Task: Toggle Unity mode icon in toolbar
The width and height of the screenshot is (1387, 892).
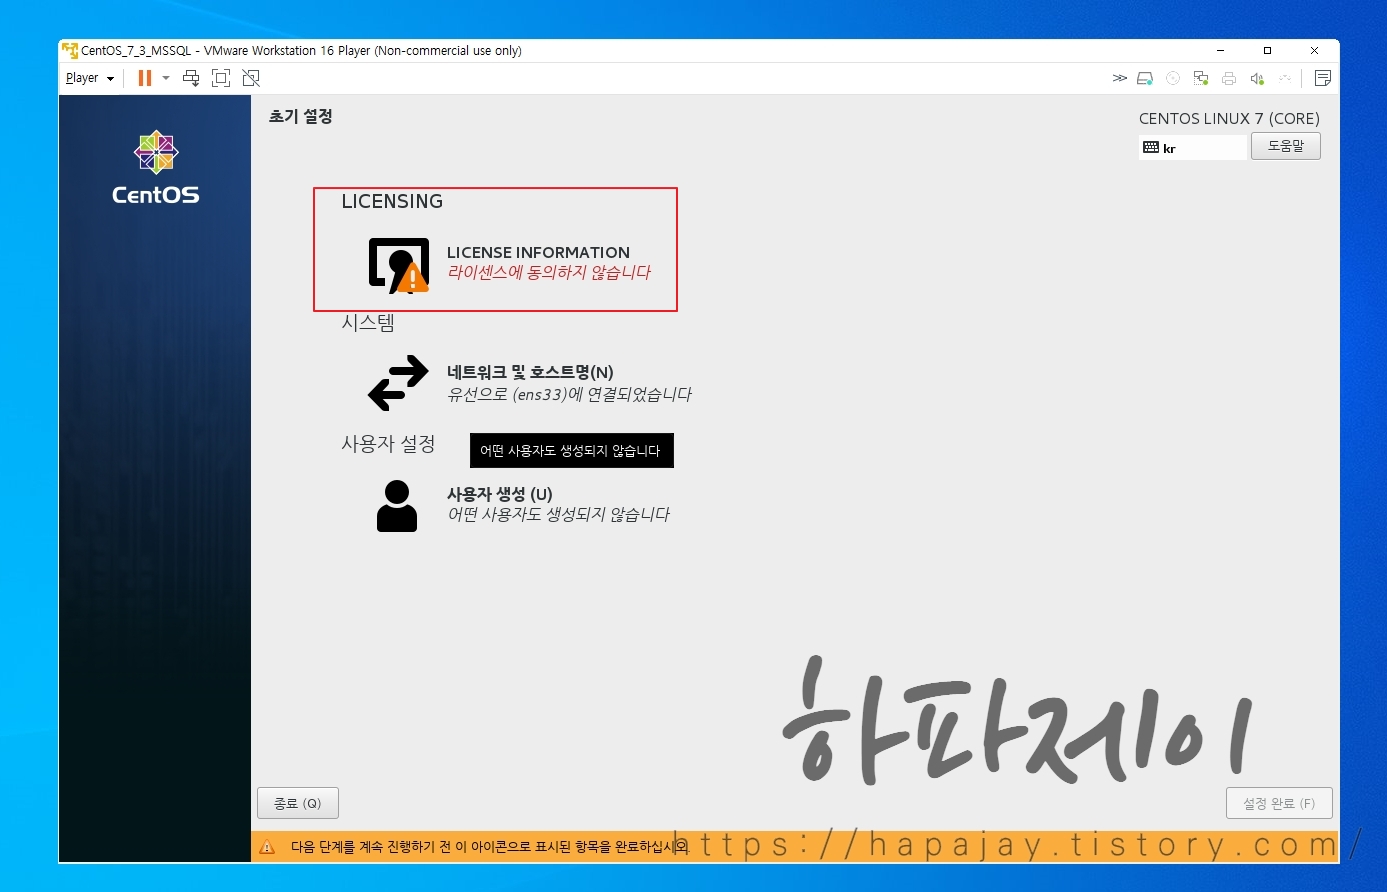Action: click(x=251, y=78)
